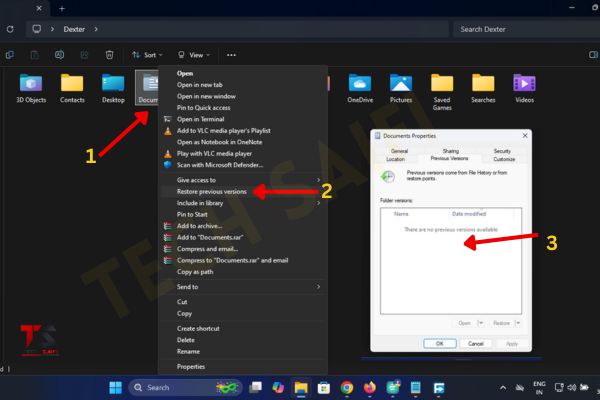Expand the Give access to submenu
This screenshot has width=600, height=400.
[318, 180]
